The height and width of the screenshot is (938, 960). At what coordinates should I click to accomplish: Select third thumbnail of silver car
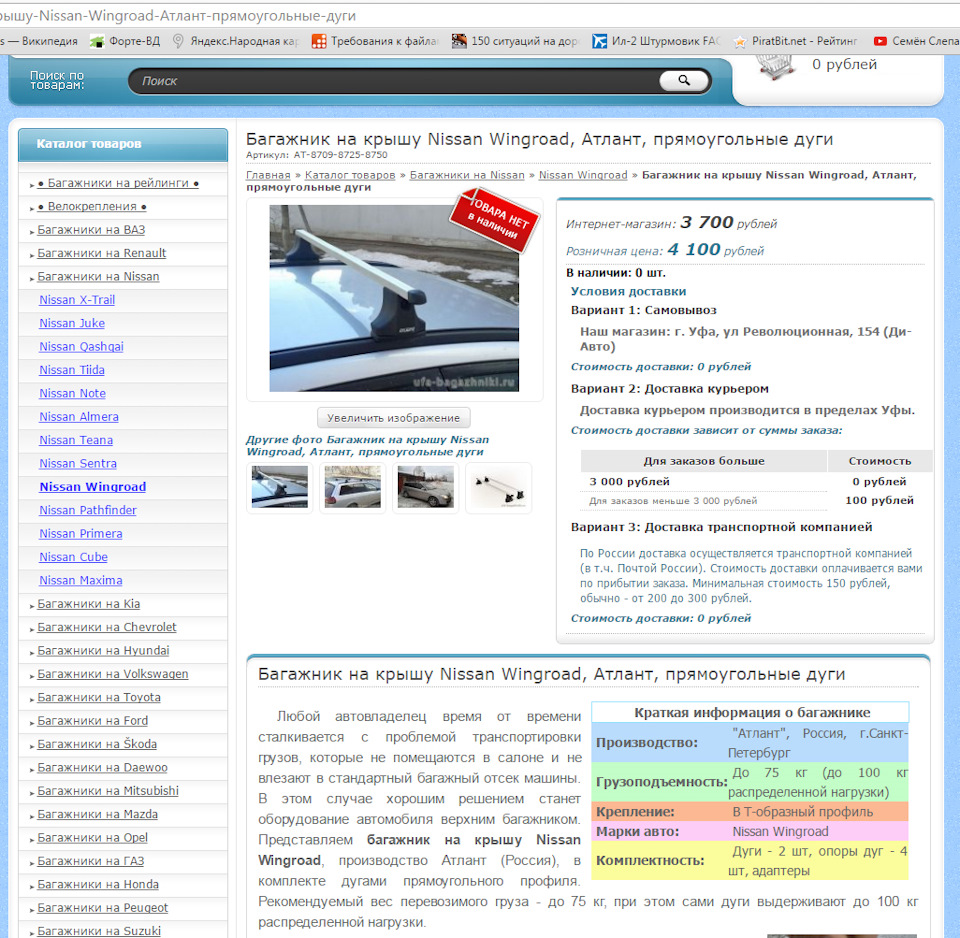[x=426, y=487]
